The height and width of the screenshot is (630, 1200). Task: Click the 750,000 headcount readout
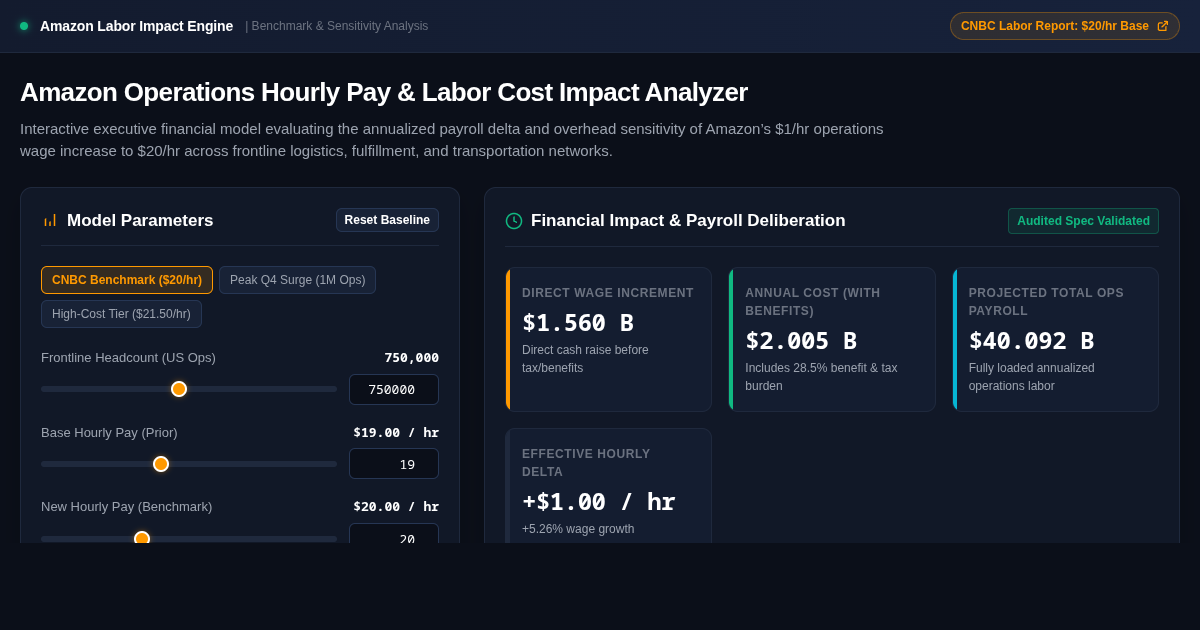(412, 358)
